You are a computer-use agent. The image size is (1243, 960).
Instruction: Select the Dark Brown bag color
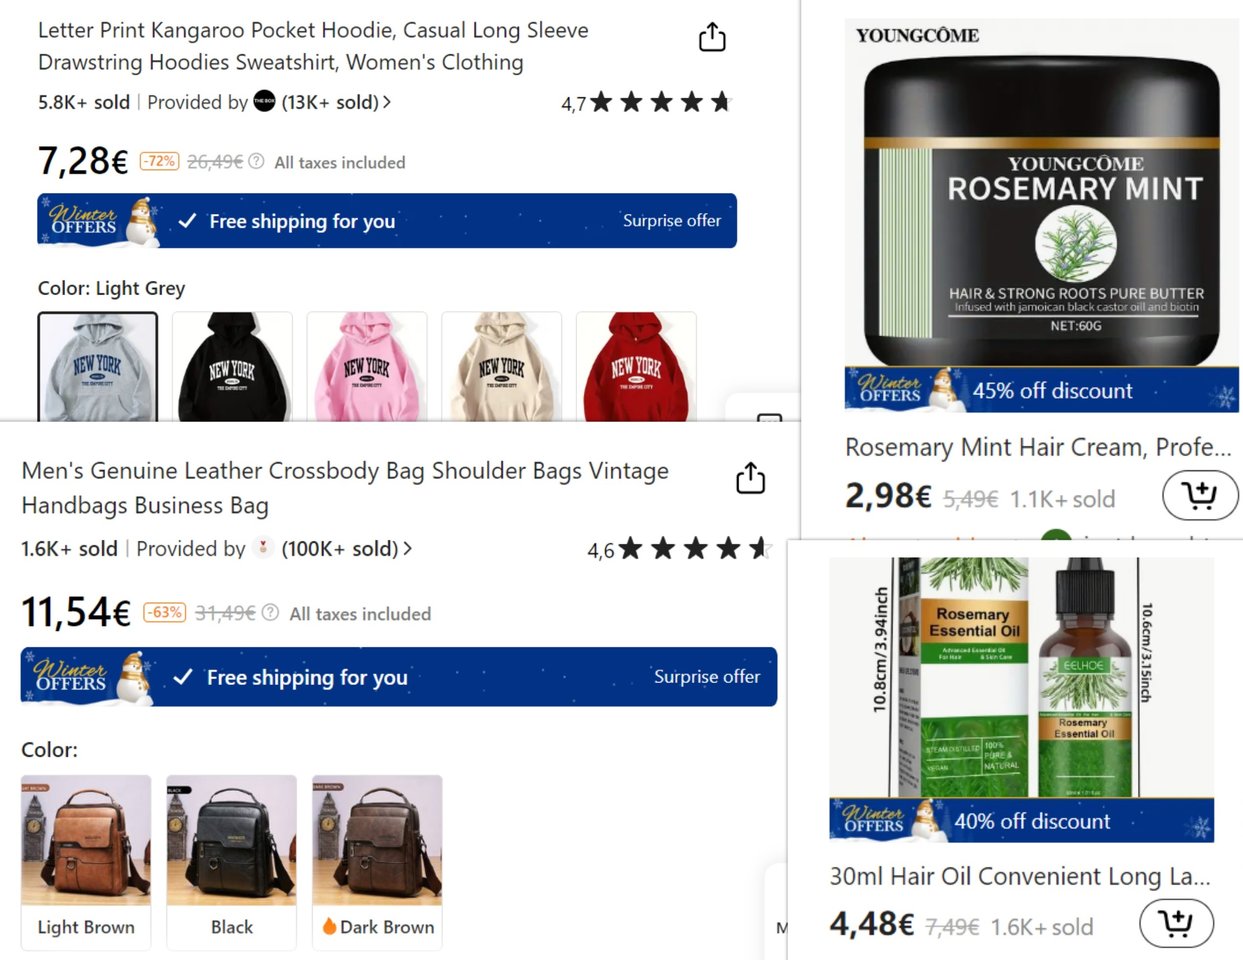click(x=377, y=862)
